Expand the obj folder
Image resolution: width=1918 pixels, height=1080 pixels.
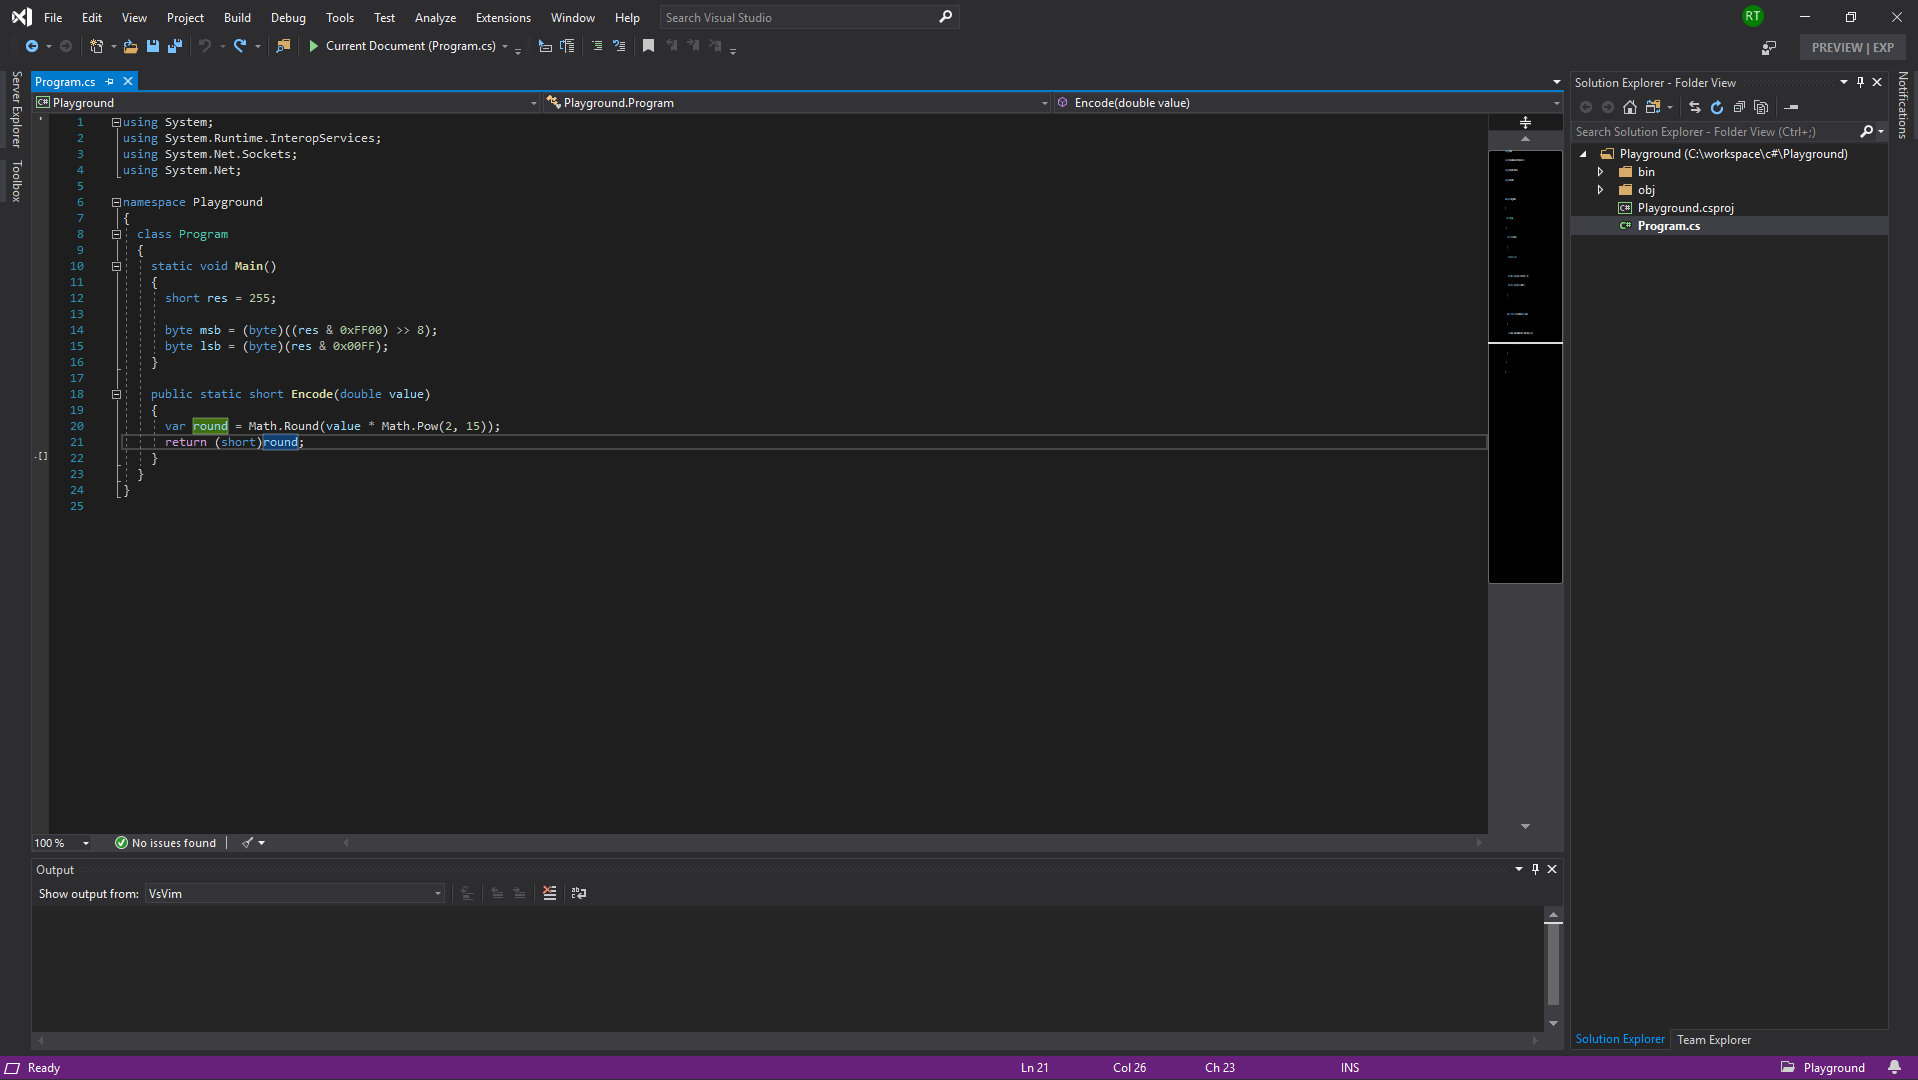1600,190
